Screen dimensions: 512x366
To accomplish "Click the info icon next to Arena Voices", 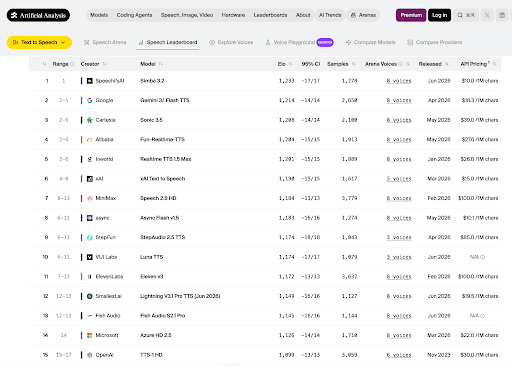I will (x=401, y=64).
